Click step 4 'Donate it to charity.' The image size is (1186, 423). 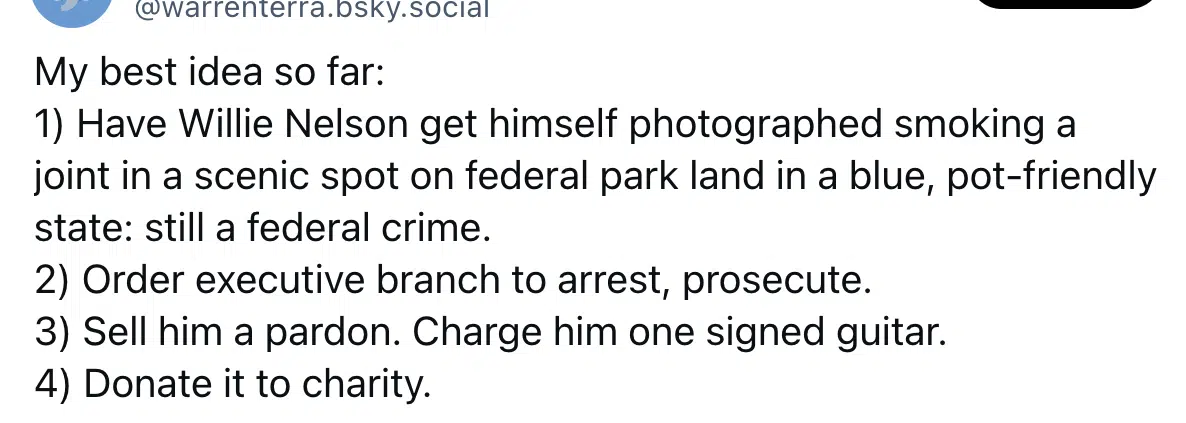233,386
